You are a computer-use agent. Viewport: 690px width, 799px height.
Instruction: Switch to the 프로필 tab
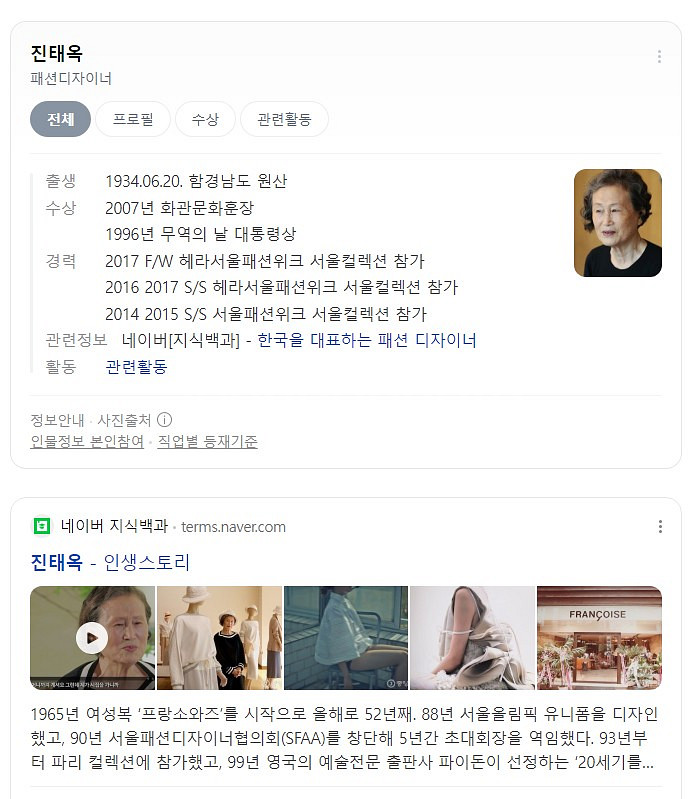click(133, 119)
